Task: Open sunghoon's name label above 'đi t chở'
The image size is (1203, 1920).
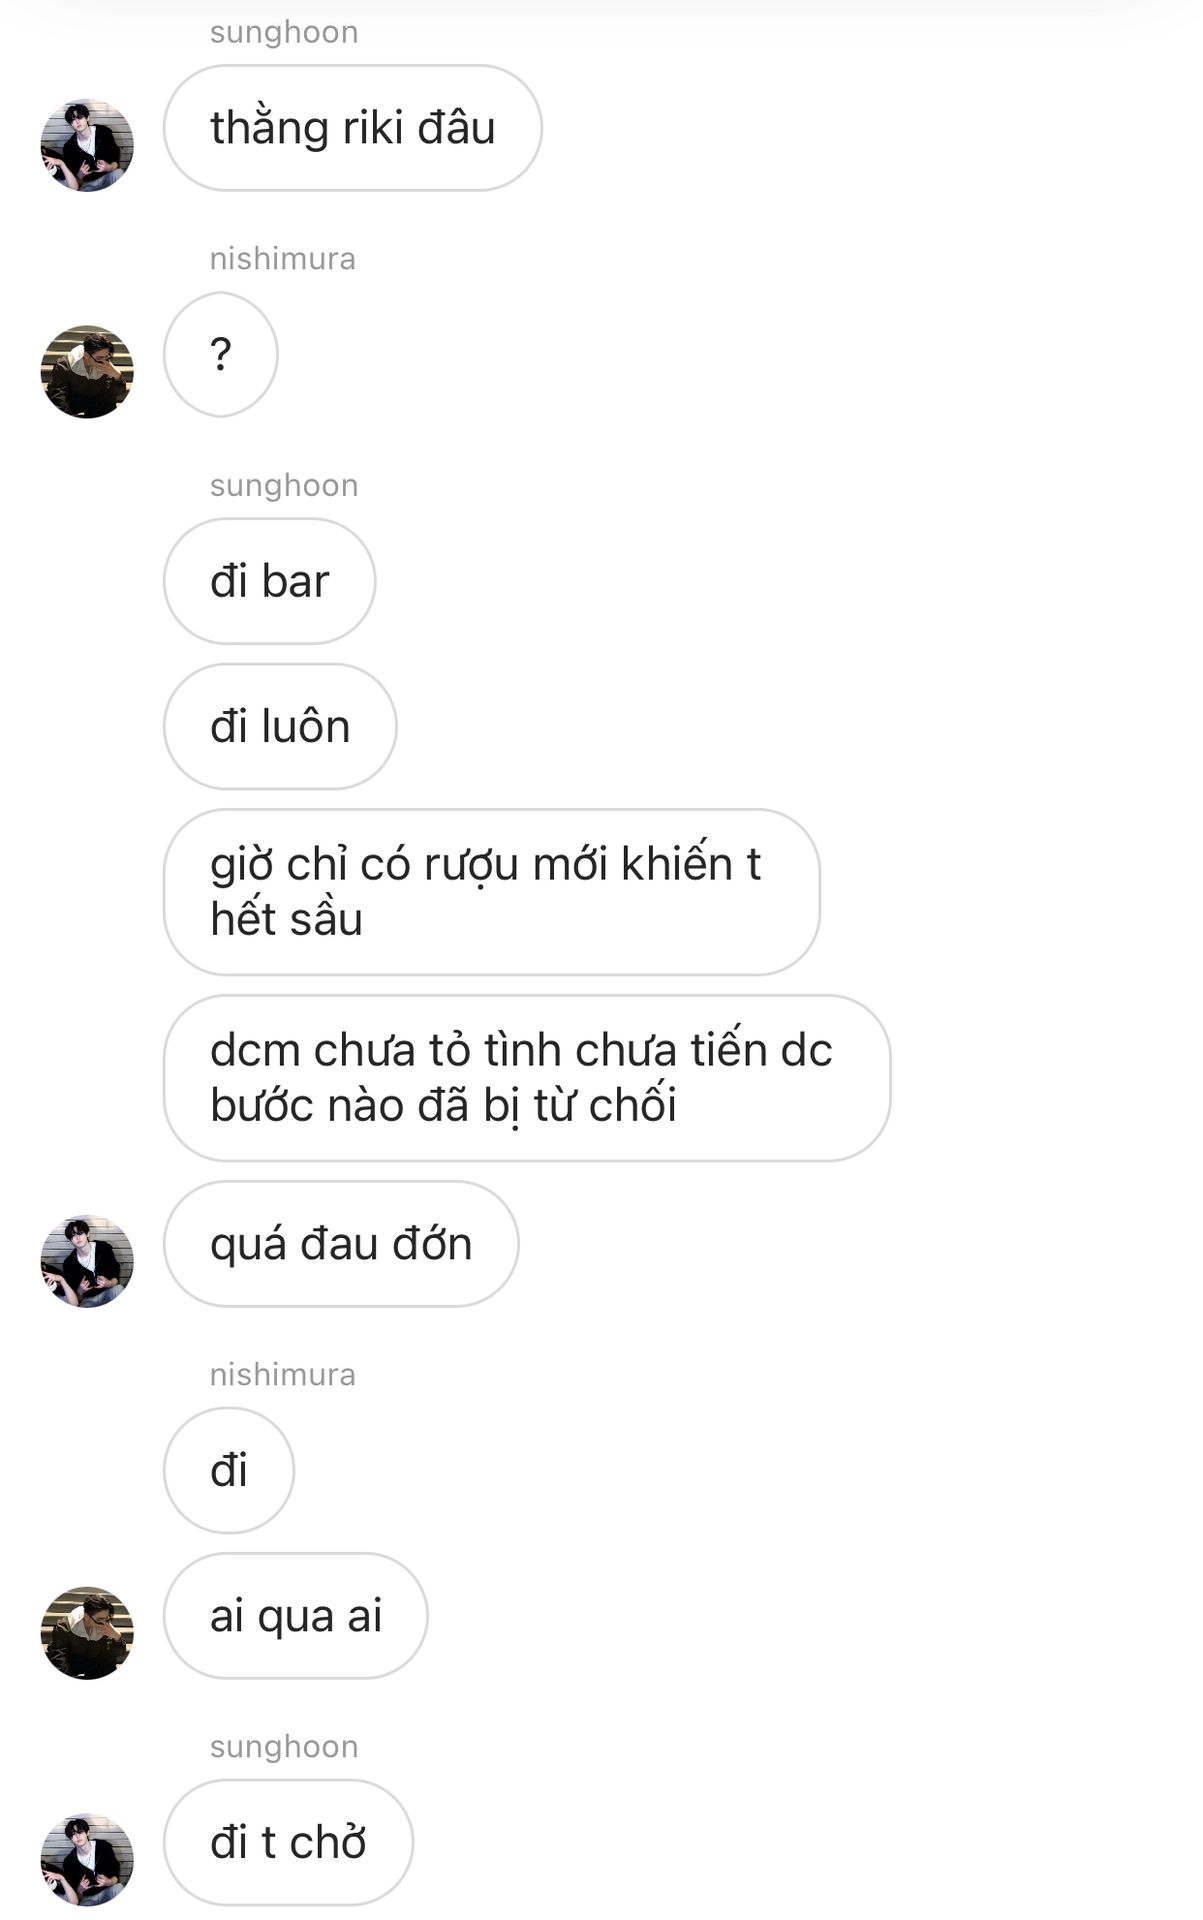Action: pos(284,1747)
